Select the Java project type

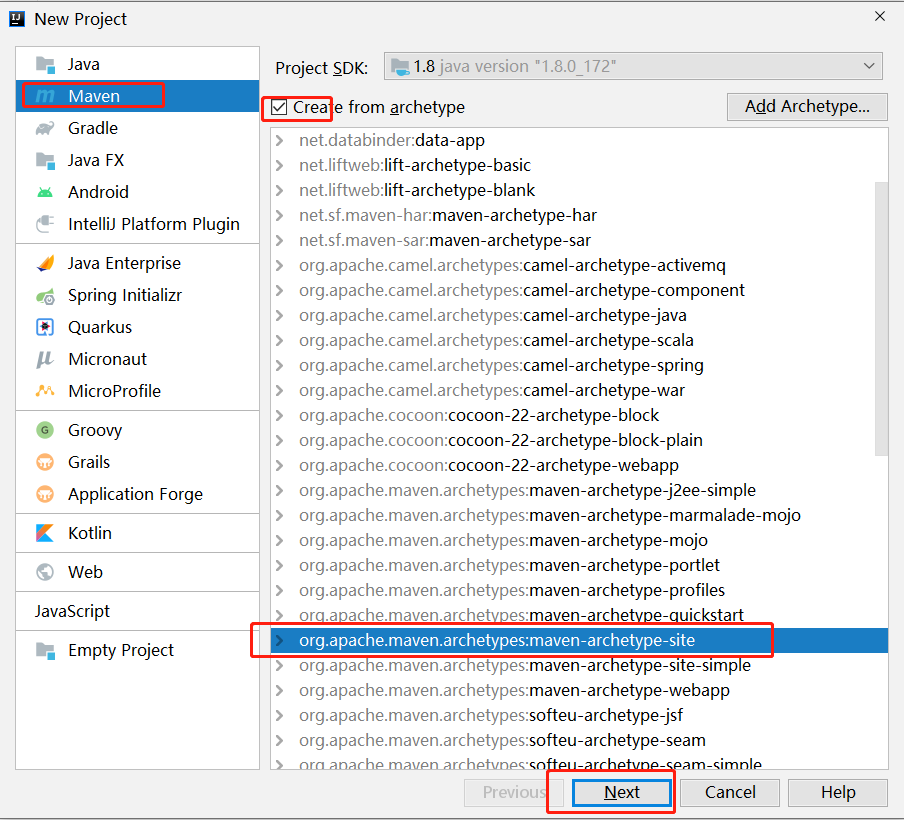tap(138, 65)
